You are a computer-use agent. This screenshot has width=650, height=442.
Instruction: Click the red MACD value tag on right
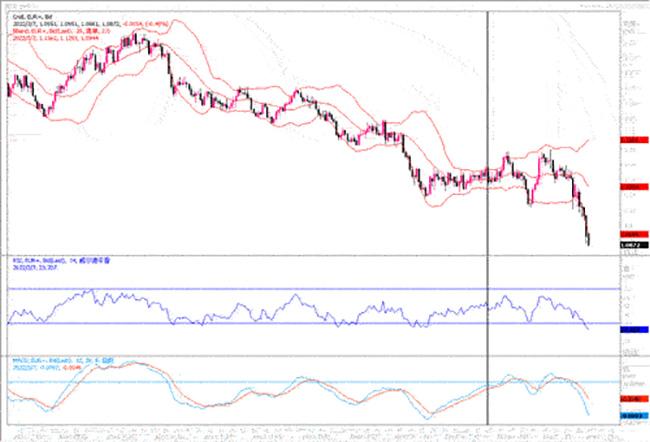click(x=629, y=400)
